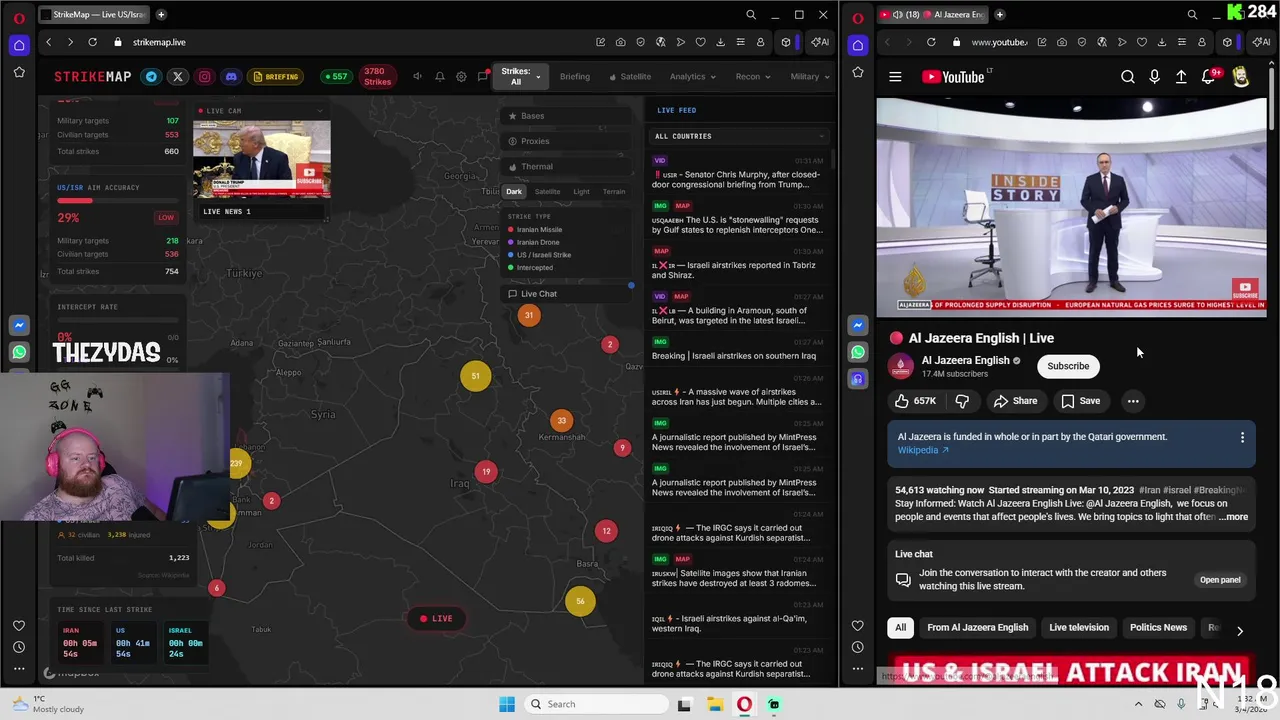Reload the YouTube browser page

931,42
